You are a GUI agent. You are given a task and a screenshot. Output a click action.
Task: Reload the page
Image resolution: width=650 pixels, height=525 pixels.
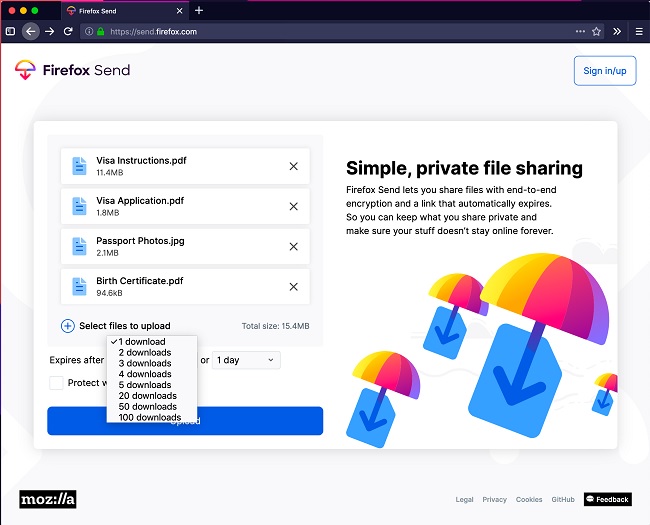[68, 32]
